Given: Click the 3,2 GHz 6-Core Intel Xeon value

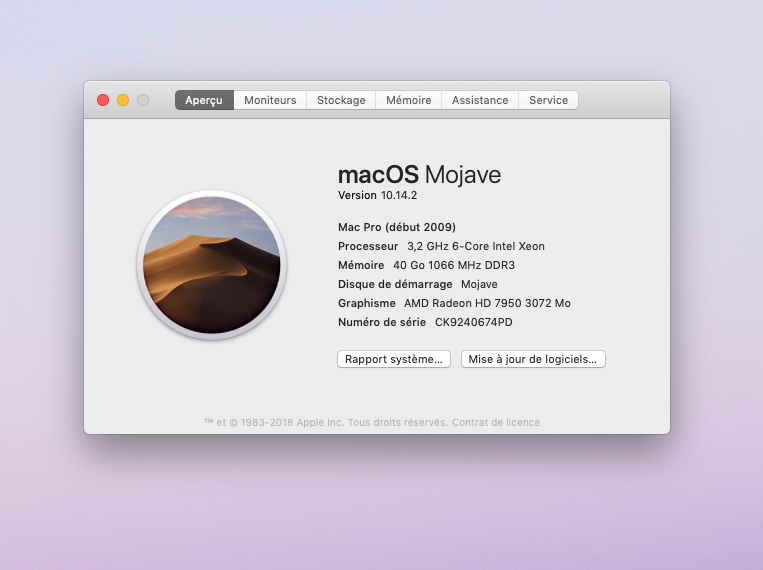Looking at the screenshot, I should (x=476, y=246).
